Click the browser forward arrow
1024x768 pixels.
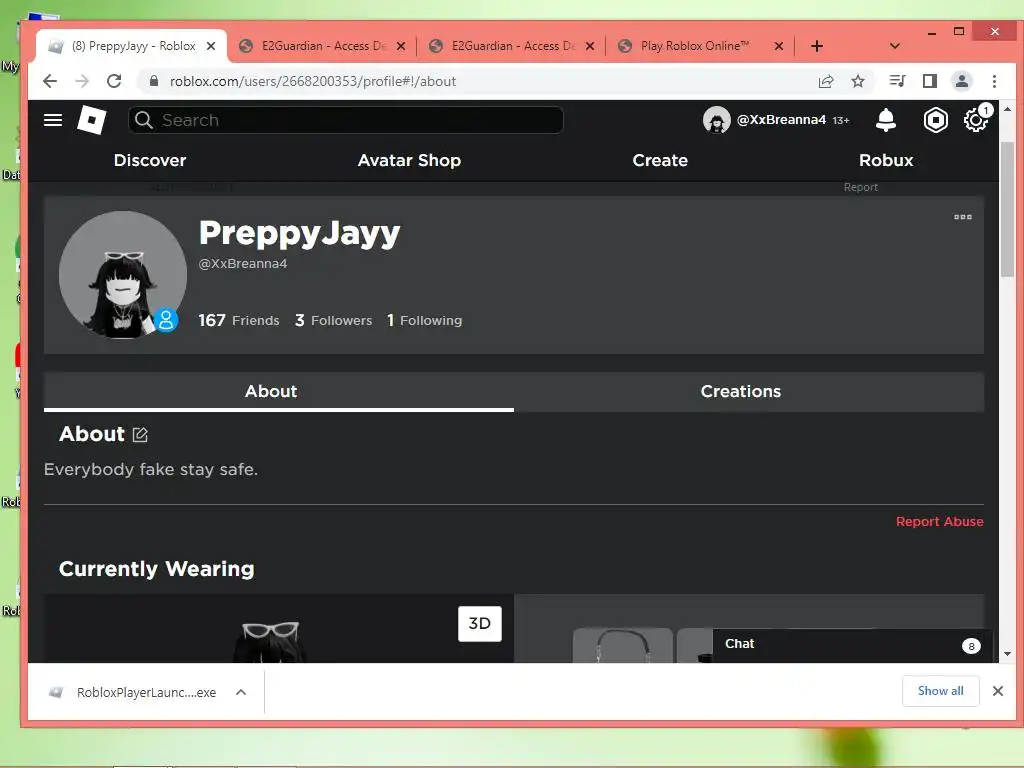pyautogui.click(x=82, y=81)
